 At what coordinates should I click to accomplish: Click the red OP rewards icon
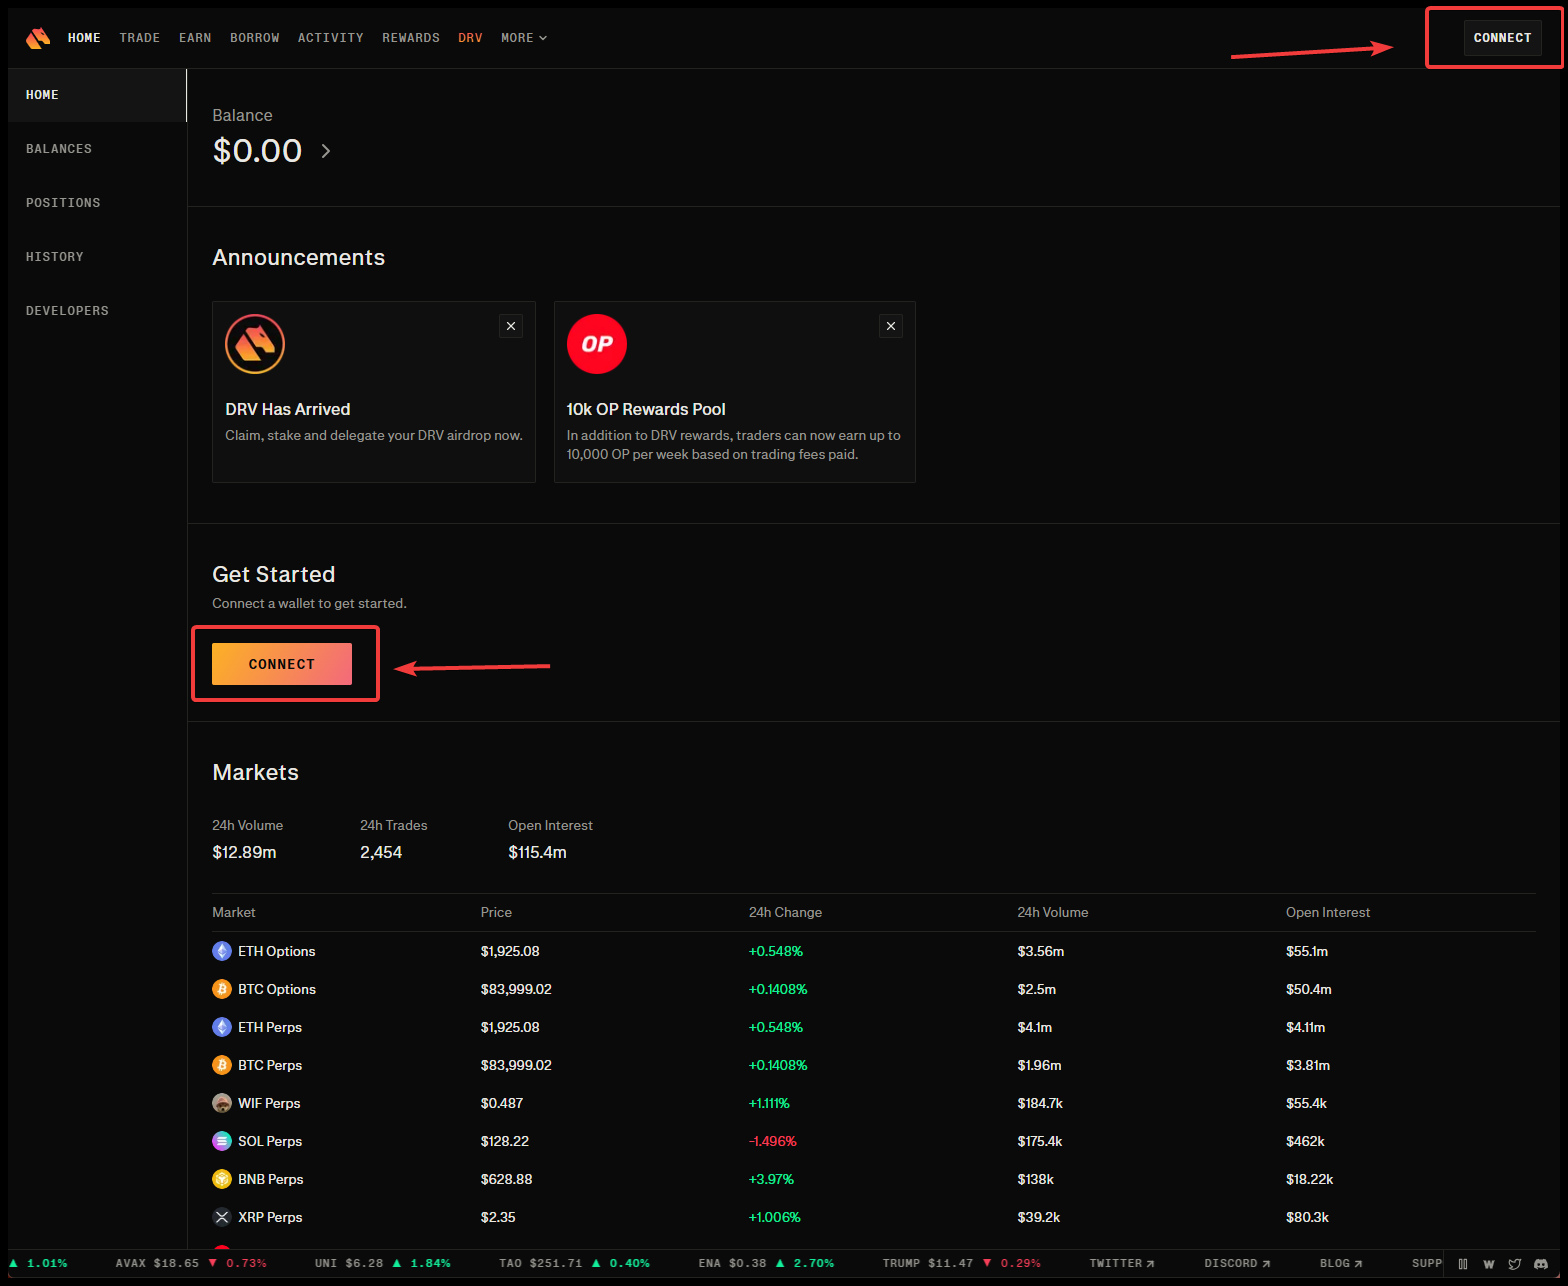click(x=597, y=344)
